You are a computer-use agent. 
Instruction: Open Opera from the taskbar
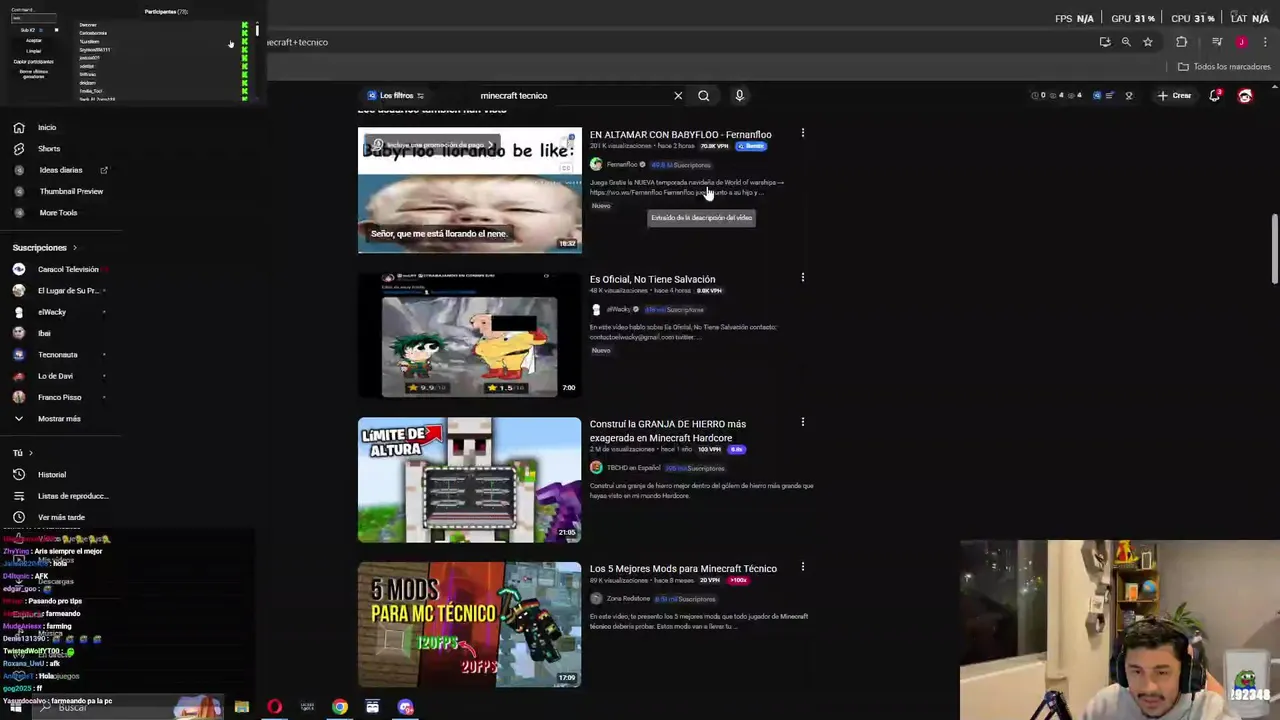(x=274, y=707)
